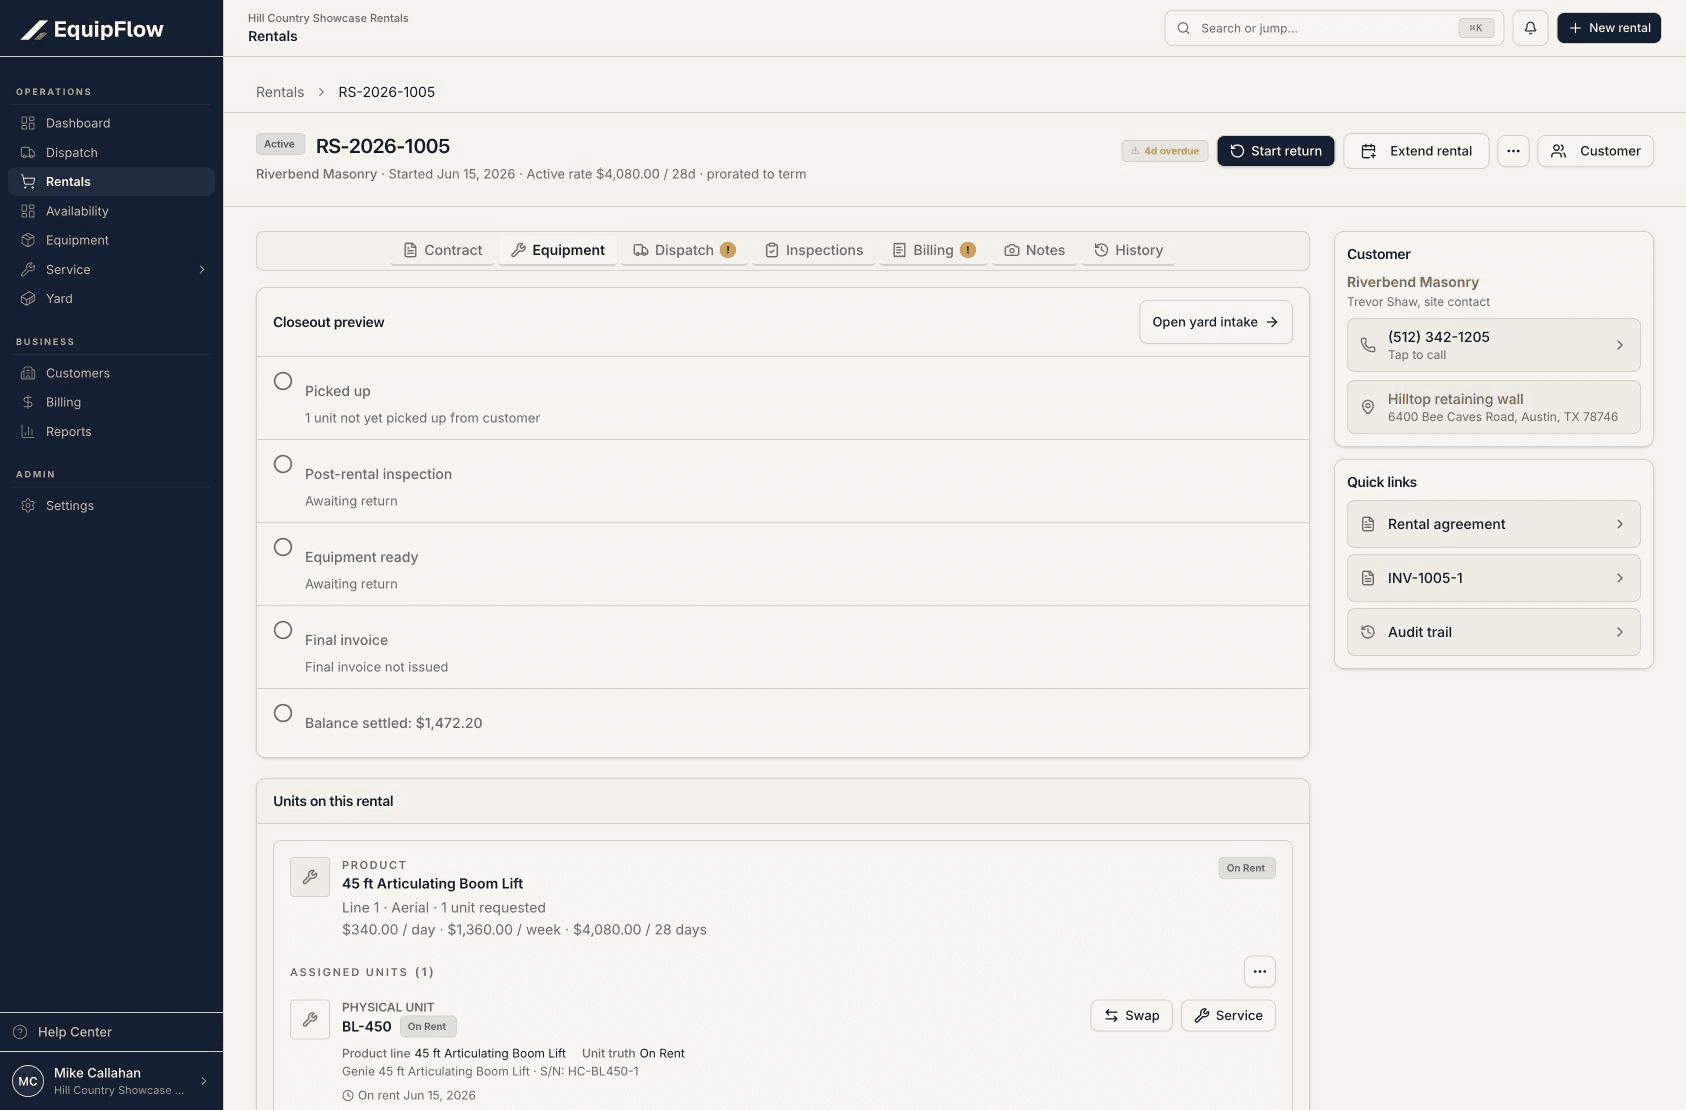Switch to the Inspections tab
The width and height of the screenshot is (1686, 1110).
814,250
